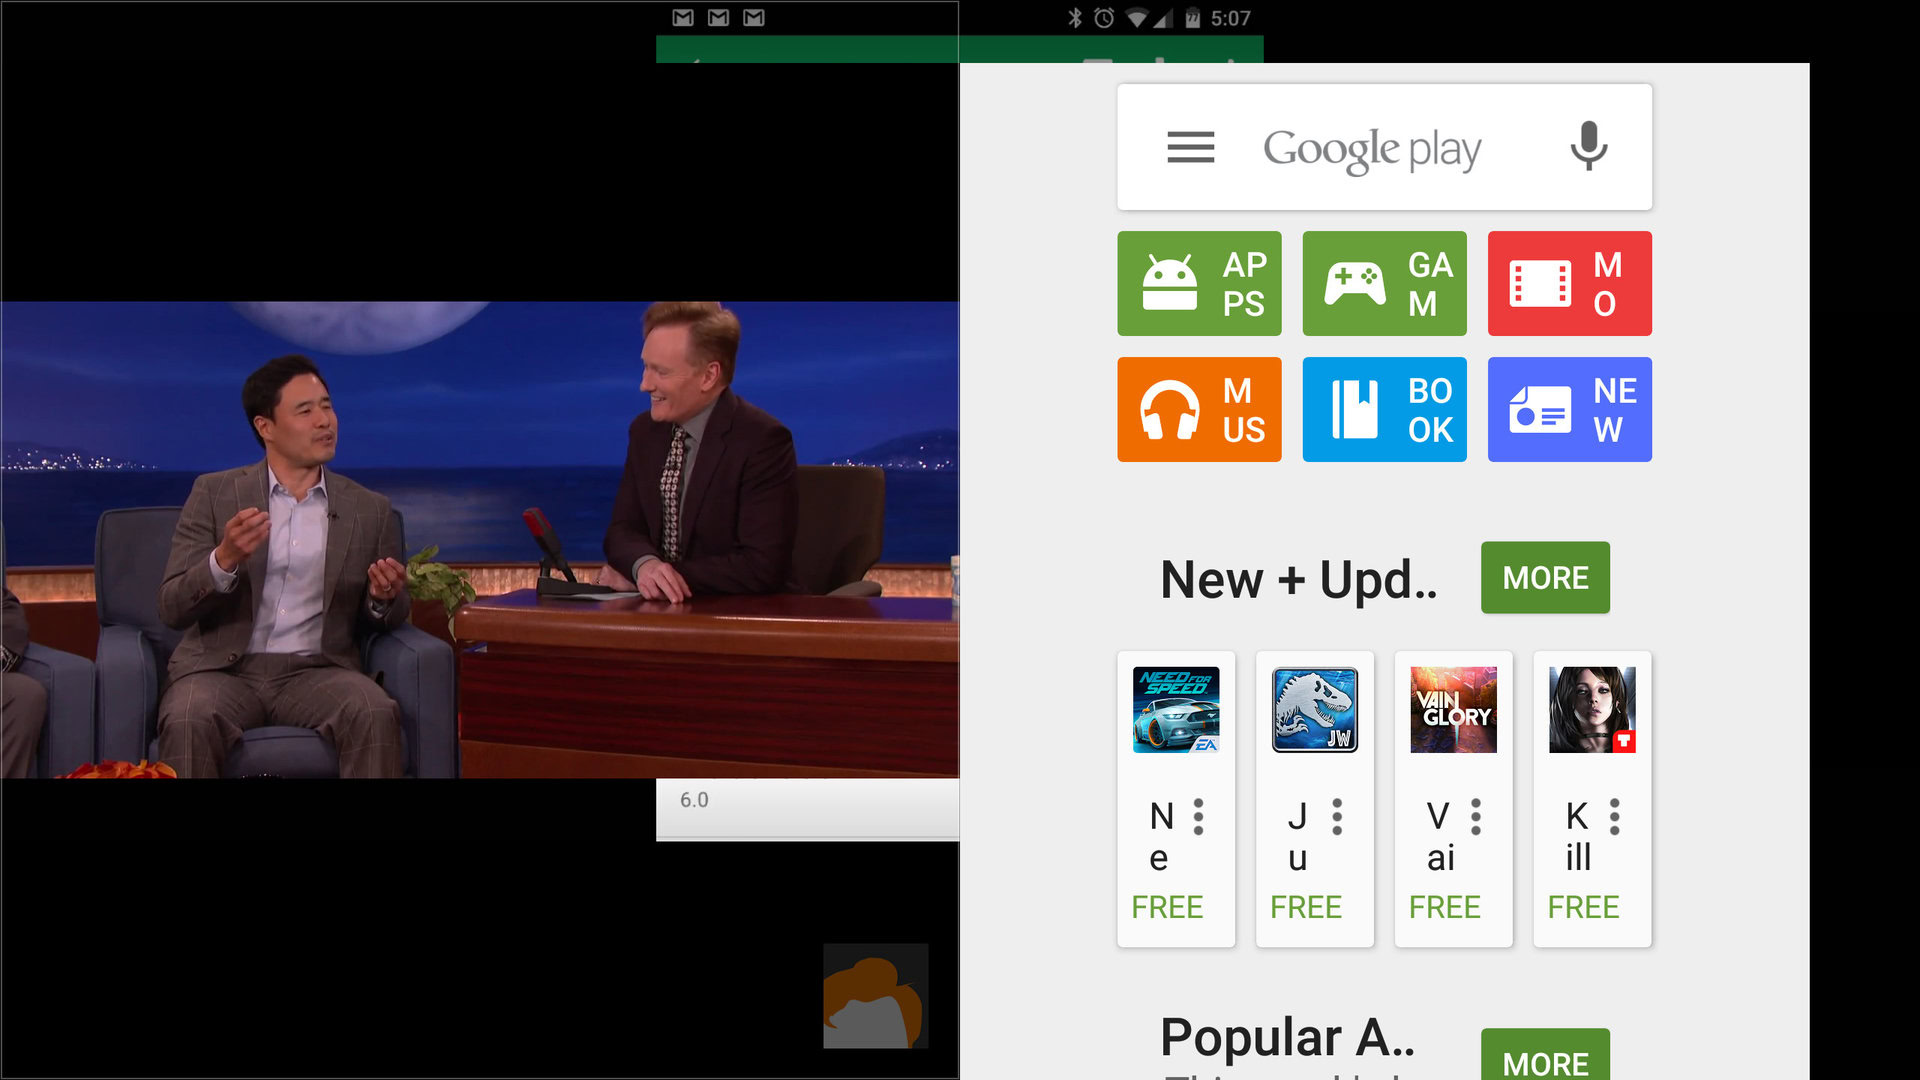
Task: Tap the microphone voice search icon
Action: click(x=1588, y=147)
